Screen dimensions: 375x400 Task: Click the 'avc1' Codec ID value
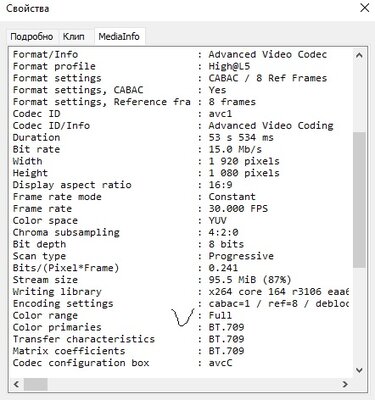pos(220,114)
